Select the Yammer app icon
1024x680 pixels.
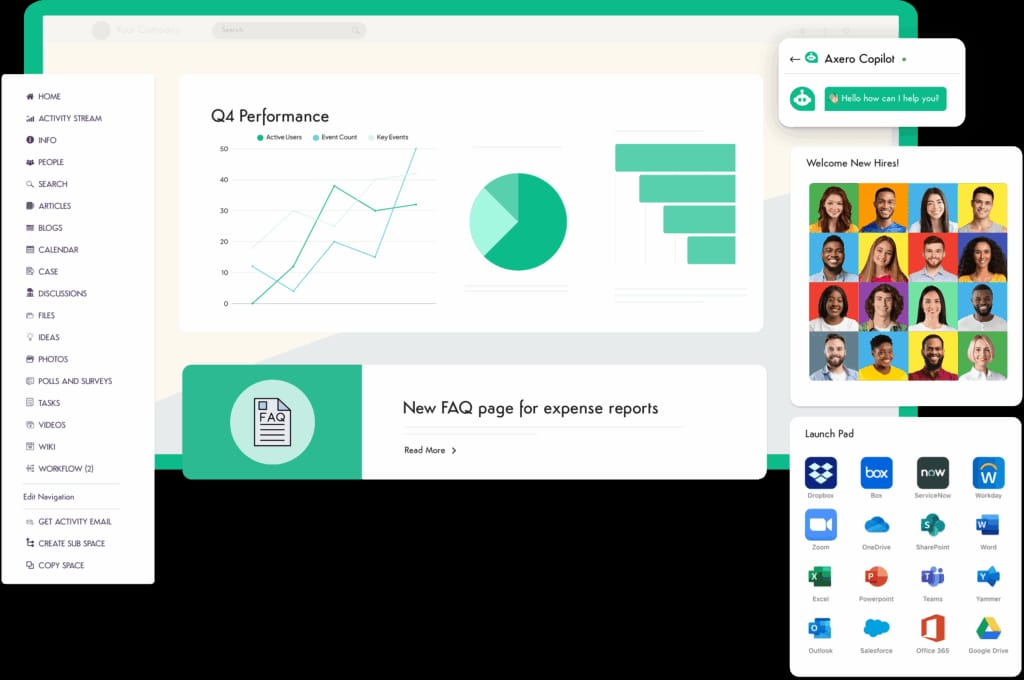click(x=988, y=578)
